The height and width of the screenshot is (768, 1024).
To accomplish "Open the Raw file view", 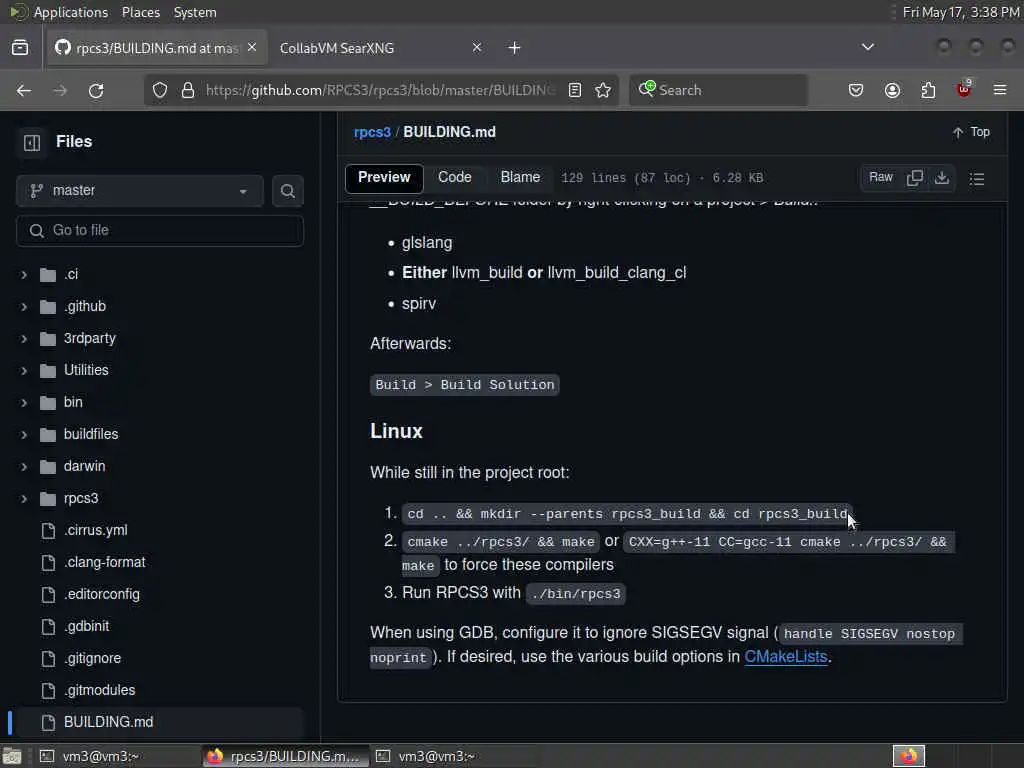I will point(880,178).
